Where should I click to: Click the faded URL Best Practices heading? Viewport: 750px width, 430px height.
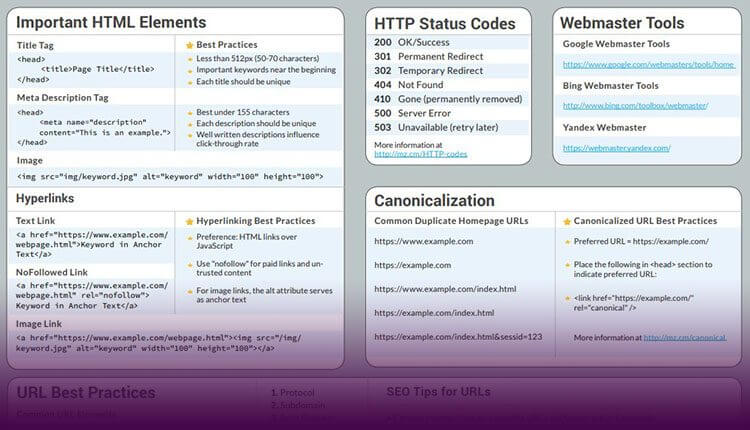[86, 393]
